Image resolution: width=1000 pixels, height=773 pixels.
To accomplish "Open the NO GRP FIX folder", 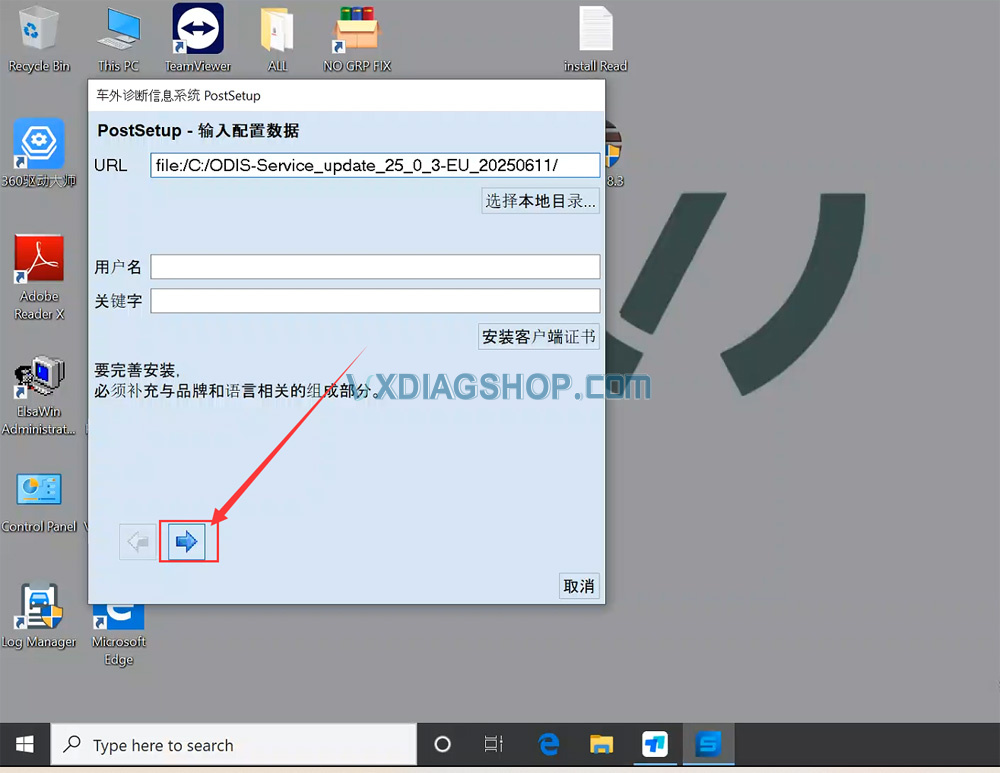I will point(356,30).
